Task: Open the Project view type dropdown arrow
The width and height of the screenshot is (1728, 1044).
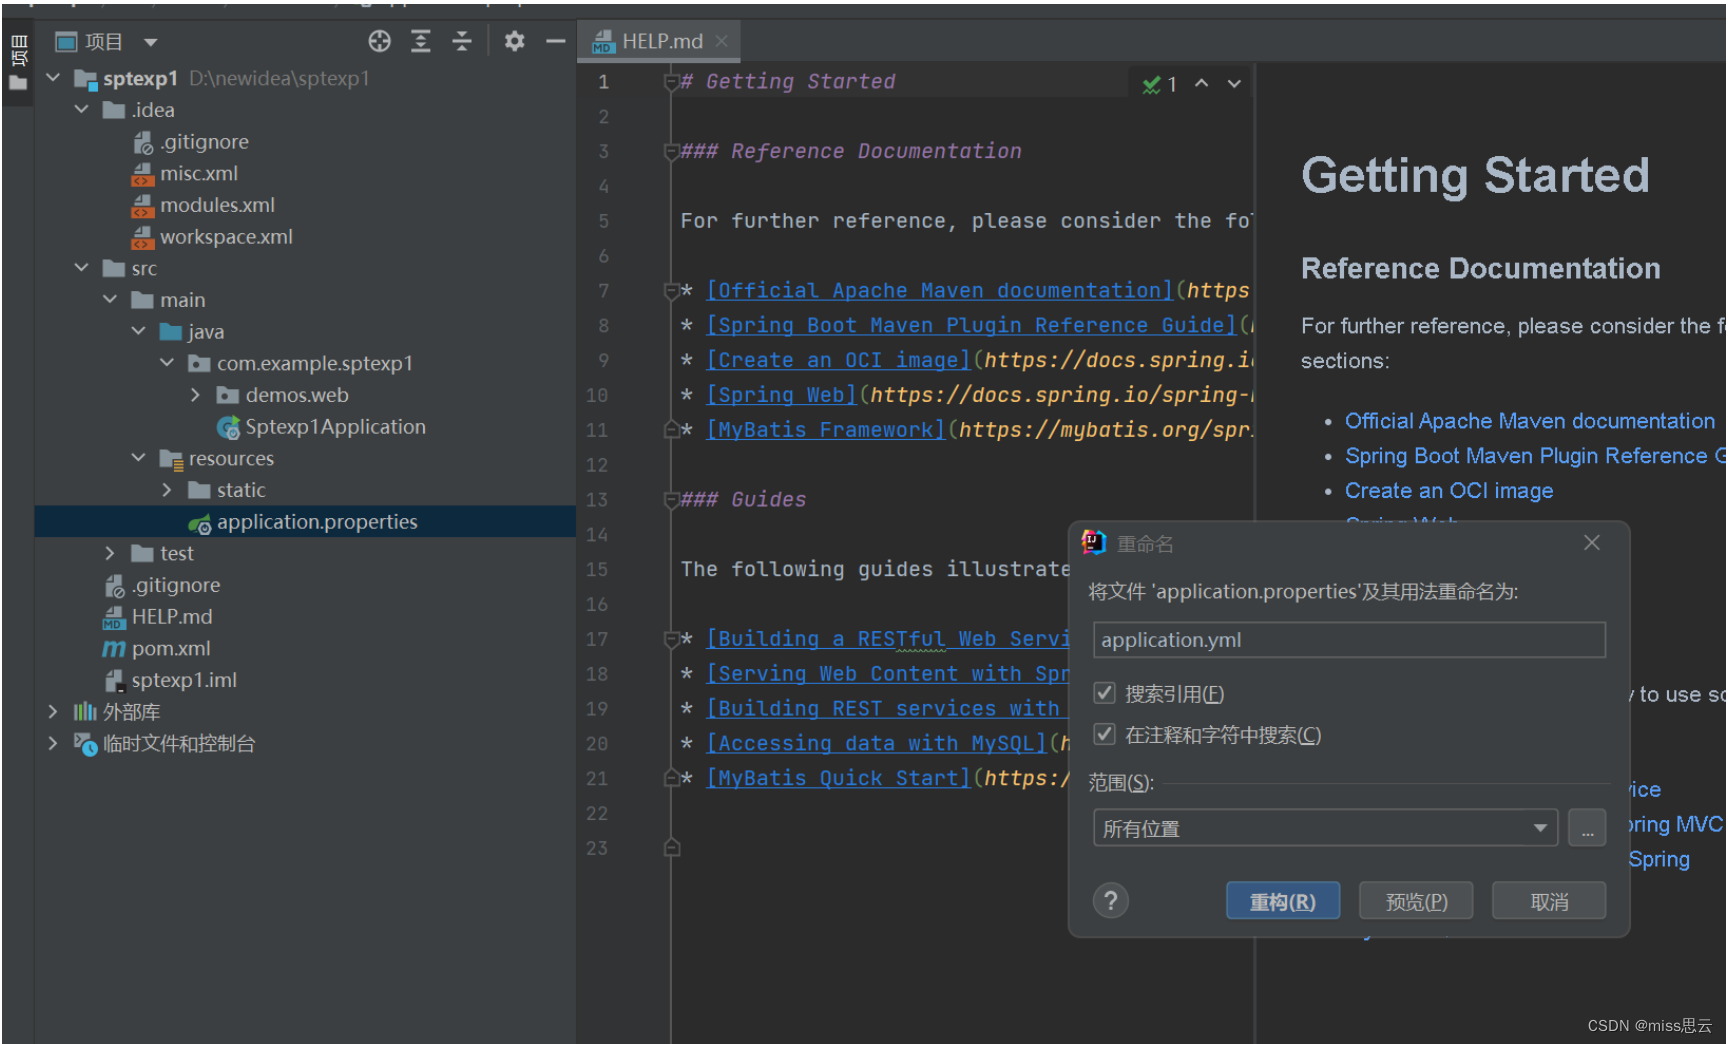Action: (x=151, y=42)
